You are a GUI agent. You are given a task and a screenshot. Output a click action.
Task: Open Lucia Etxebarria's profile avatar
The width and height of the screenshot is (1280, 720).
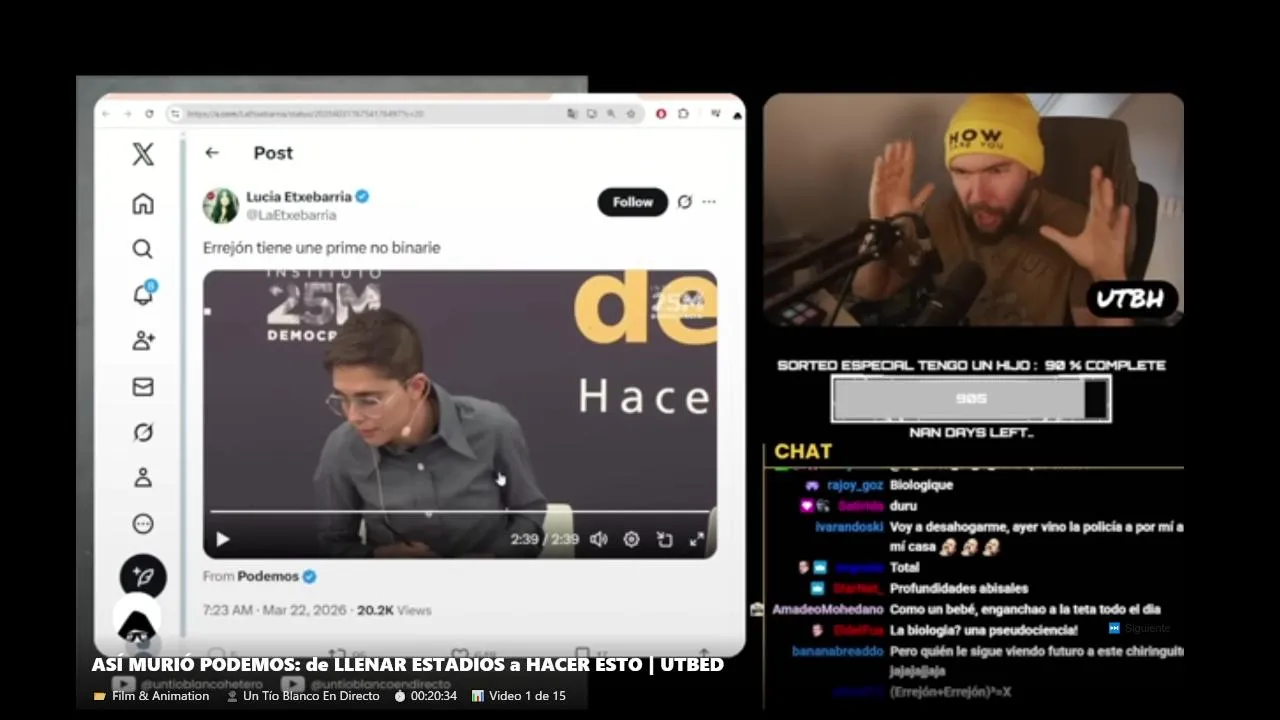click(x=221, y=205)
